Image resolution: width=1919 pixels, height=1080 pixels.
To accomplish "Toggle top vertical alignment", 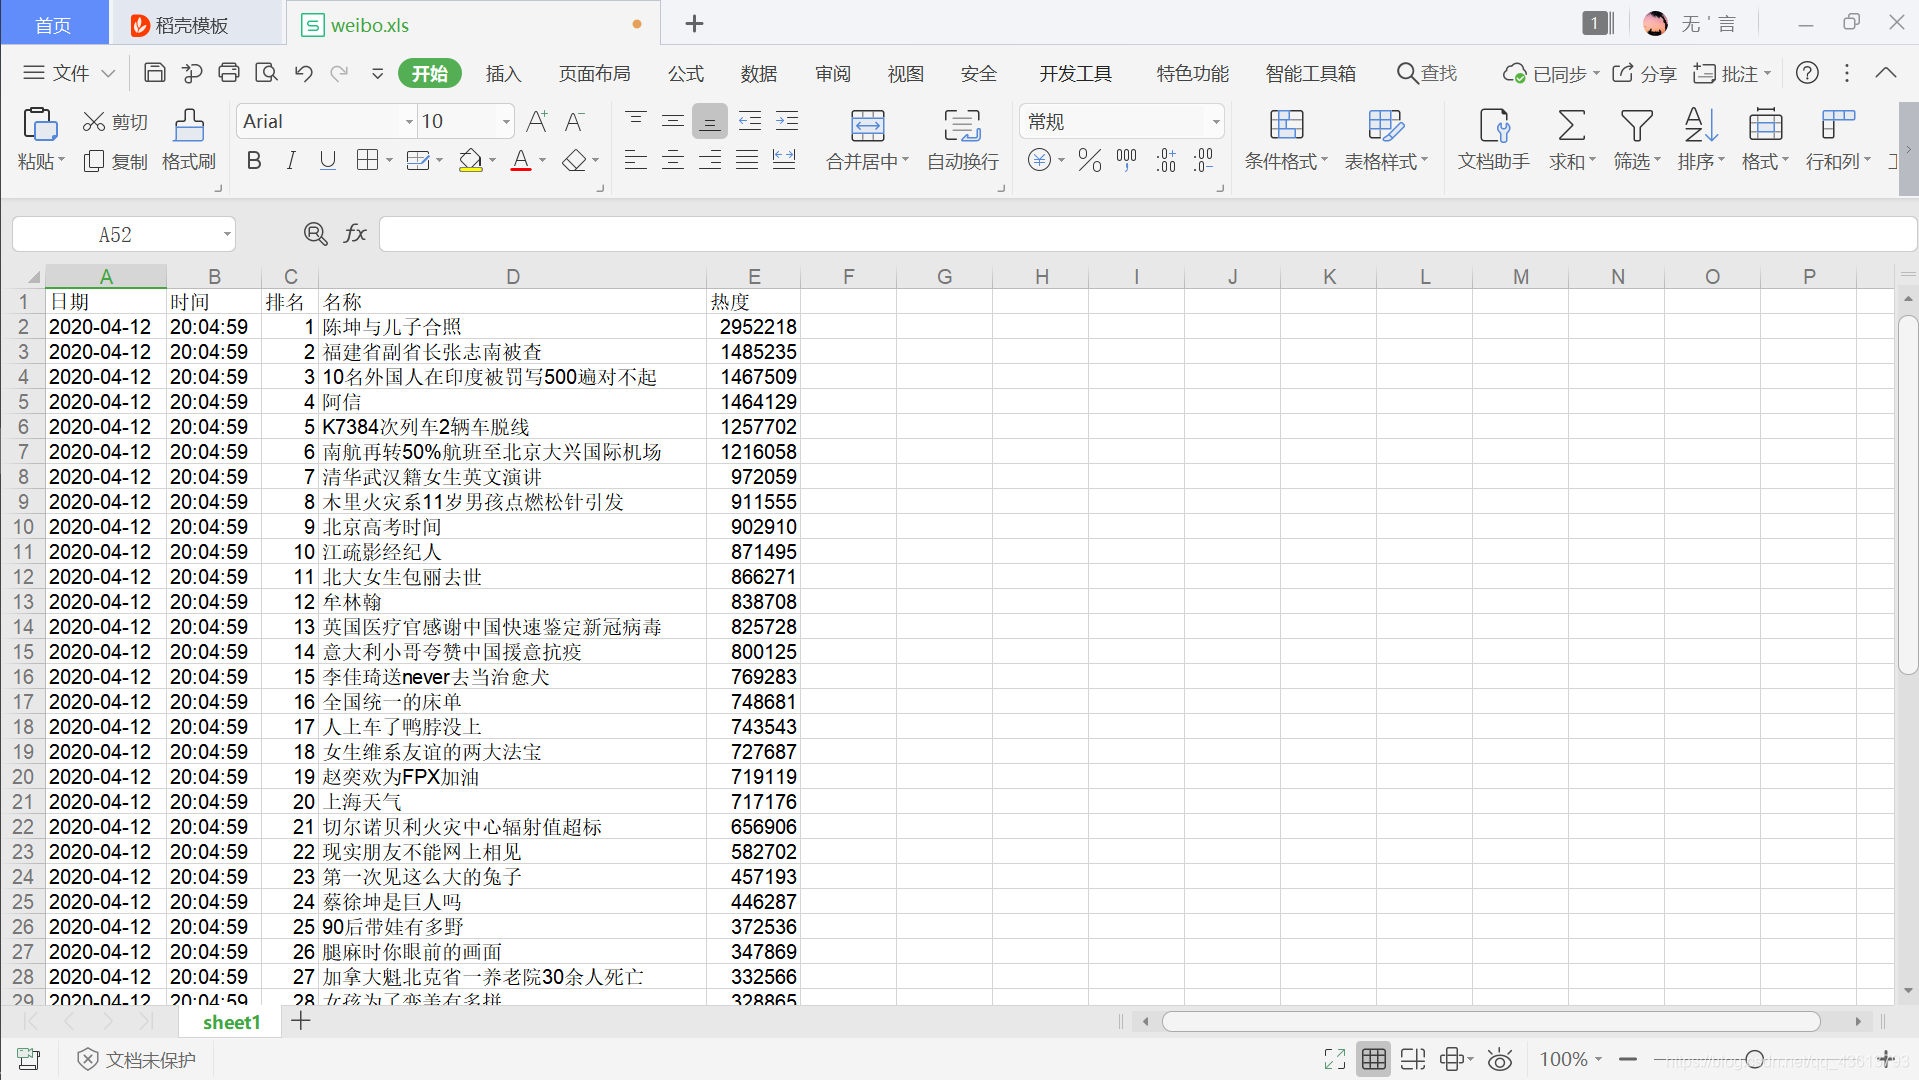I will pos(635,122).
